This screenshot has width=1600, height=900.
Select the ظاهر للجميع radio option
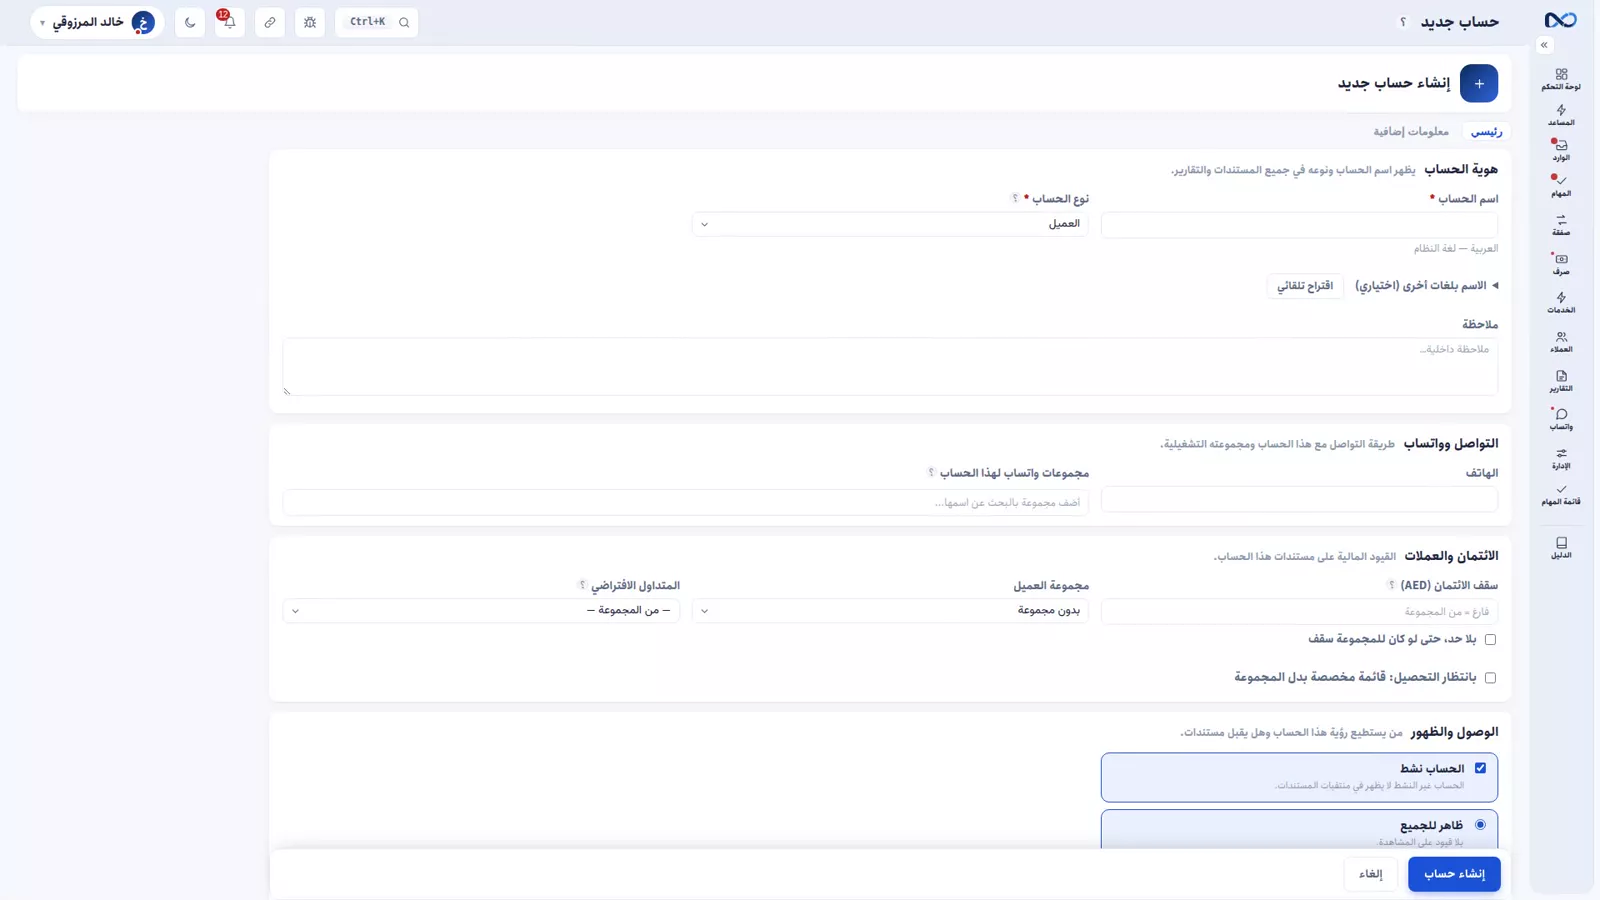[1480, 825]
